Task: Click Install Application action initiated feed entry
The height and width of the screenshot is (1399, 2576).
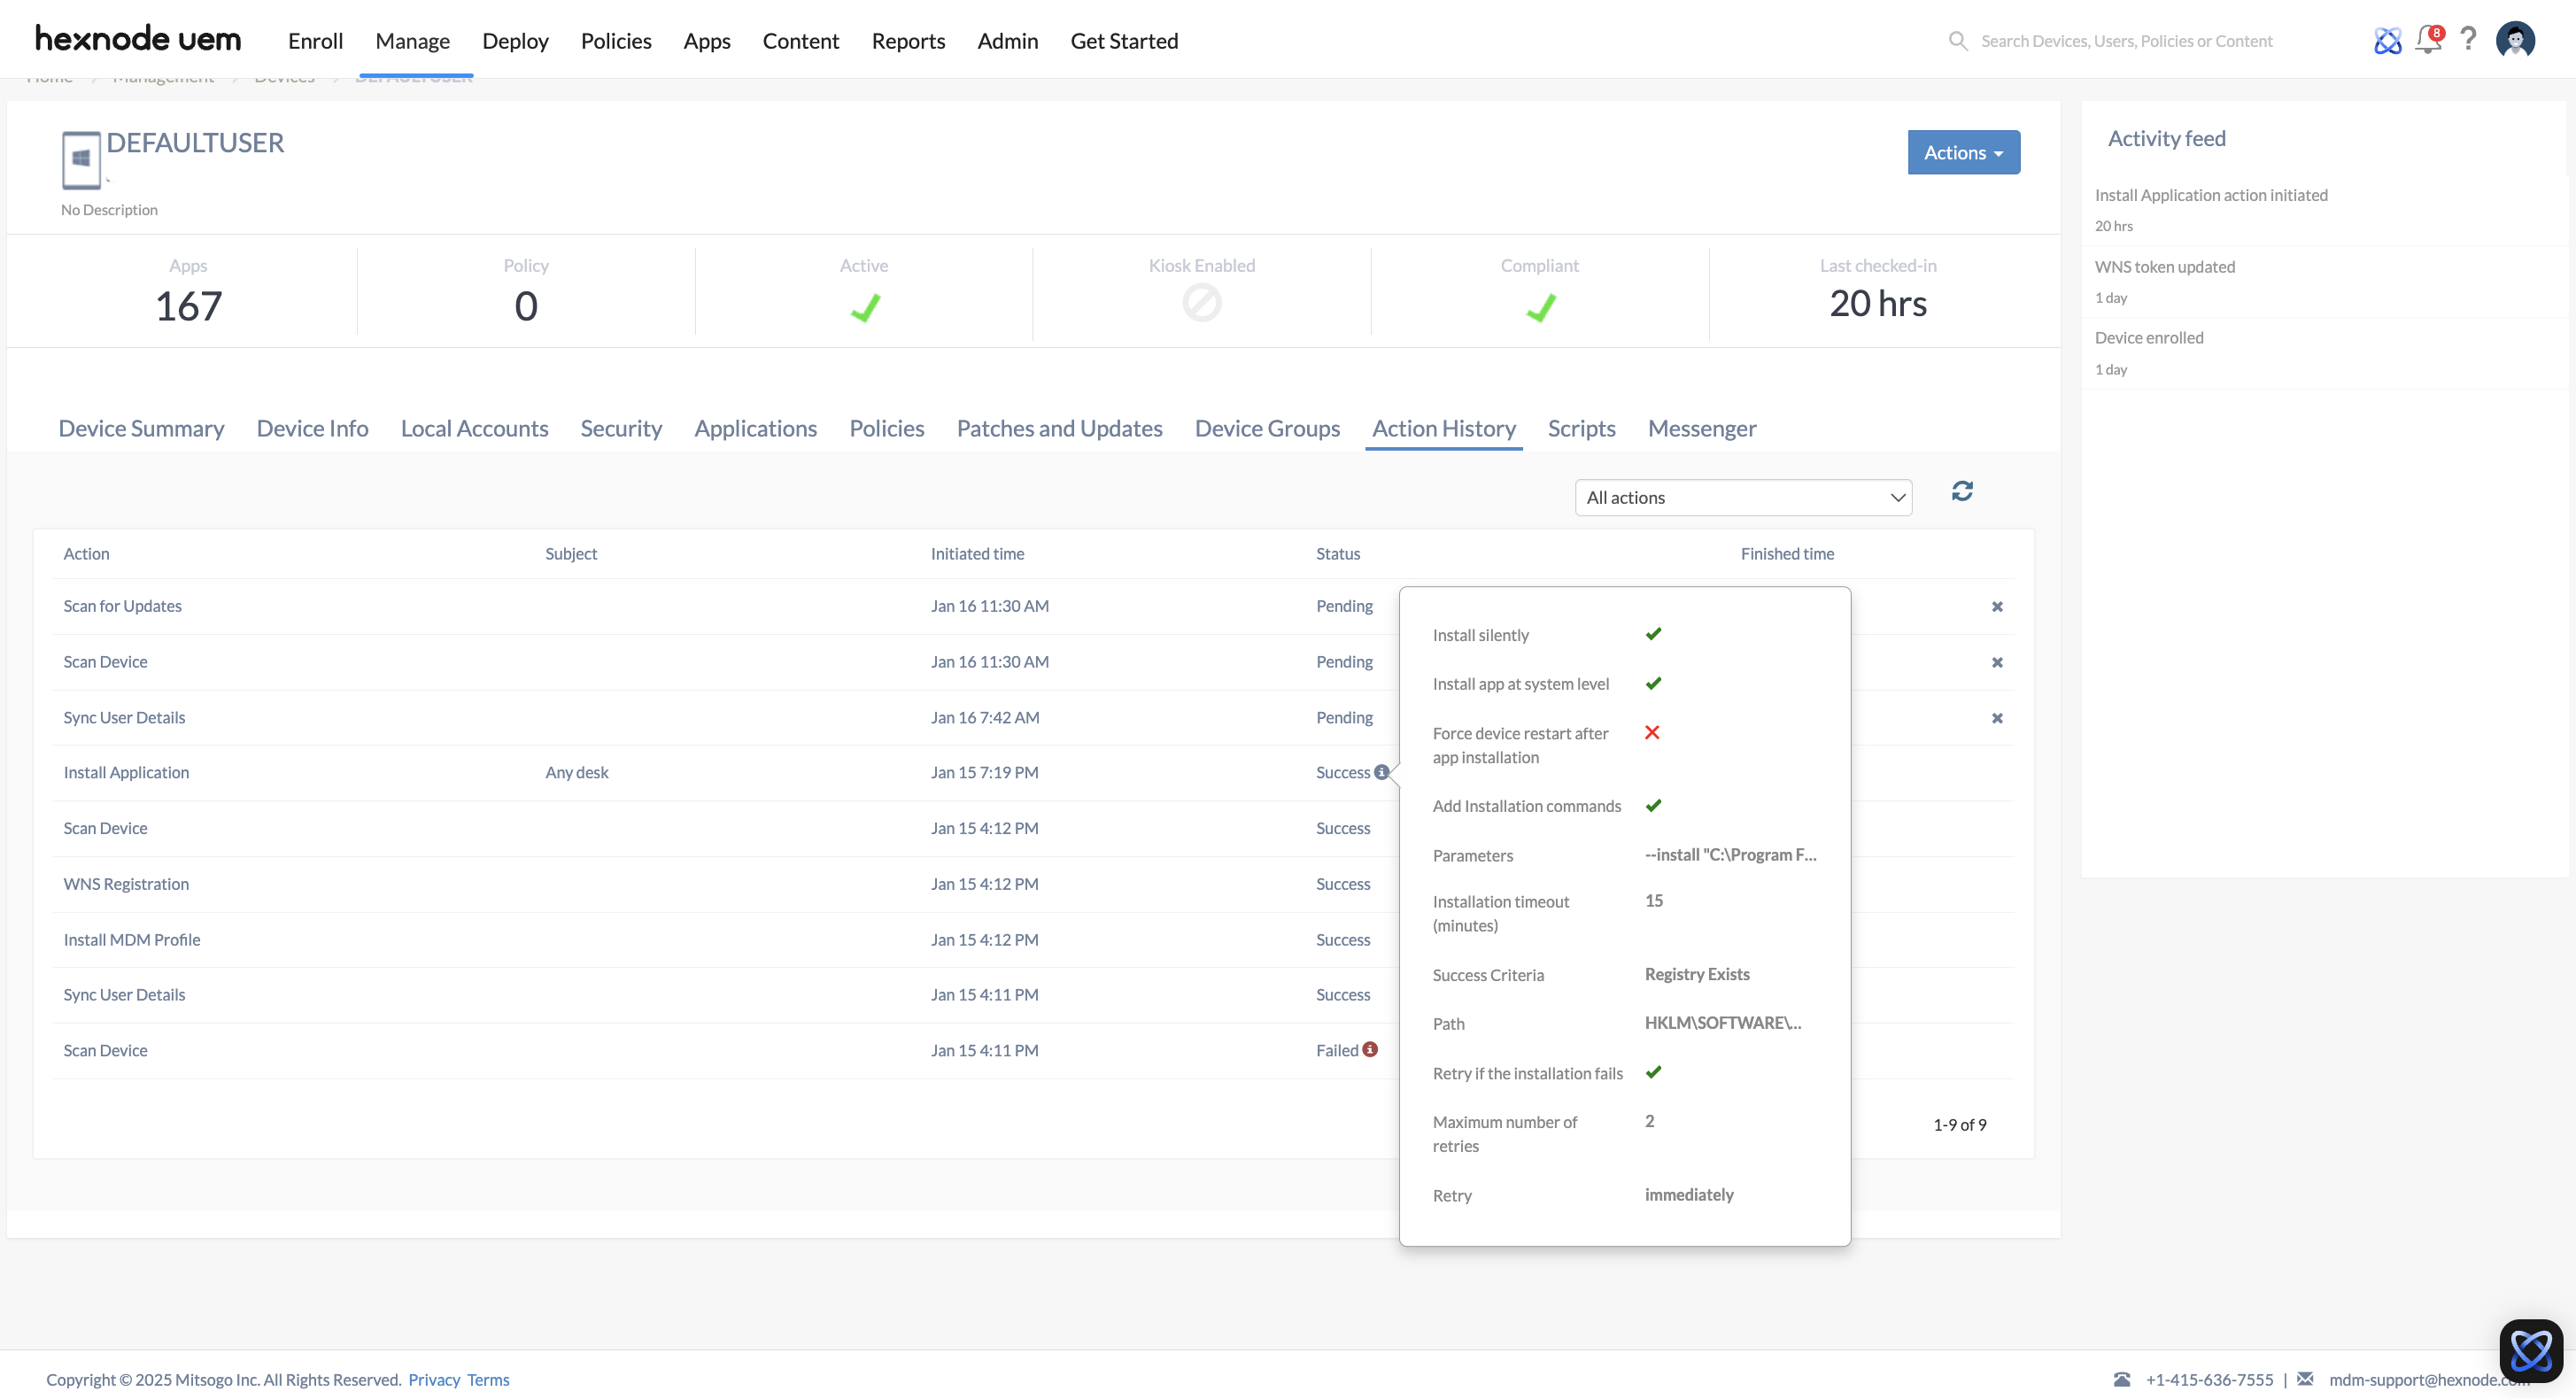Action: (2211, 195)
